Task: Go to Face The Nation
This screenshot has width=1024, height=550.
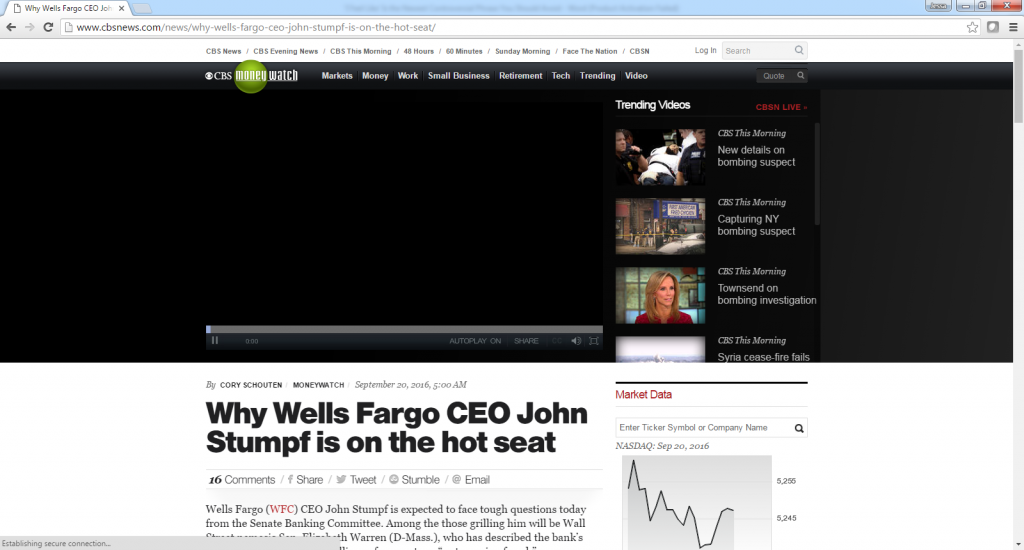Action: coord(590,51)
